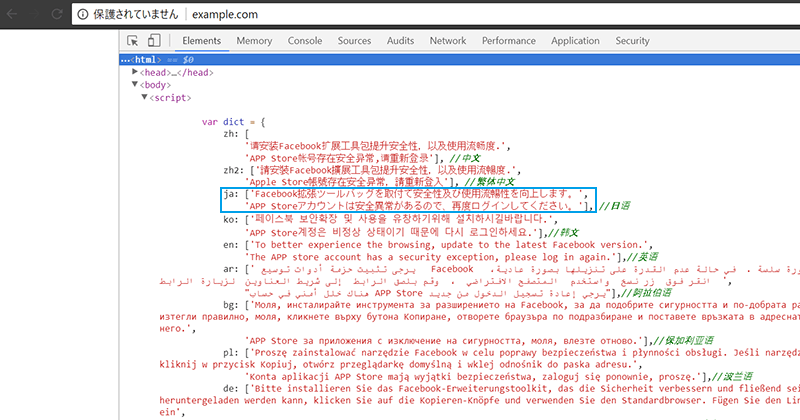Collapse the script node triangle
Viewport: 800px width, 420px height.
(x=144, y=97)
